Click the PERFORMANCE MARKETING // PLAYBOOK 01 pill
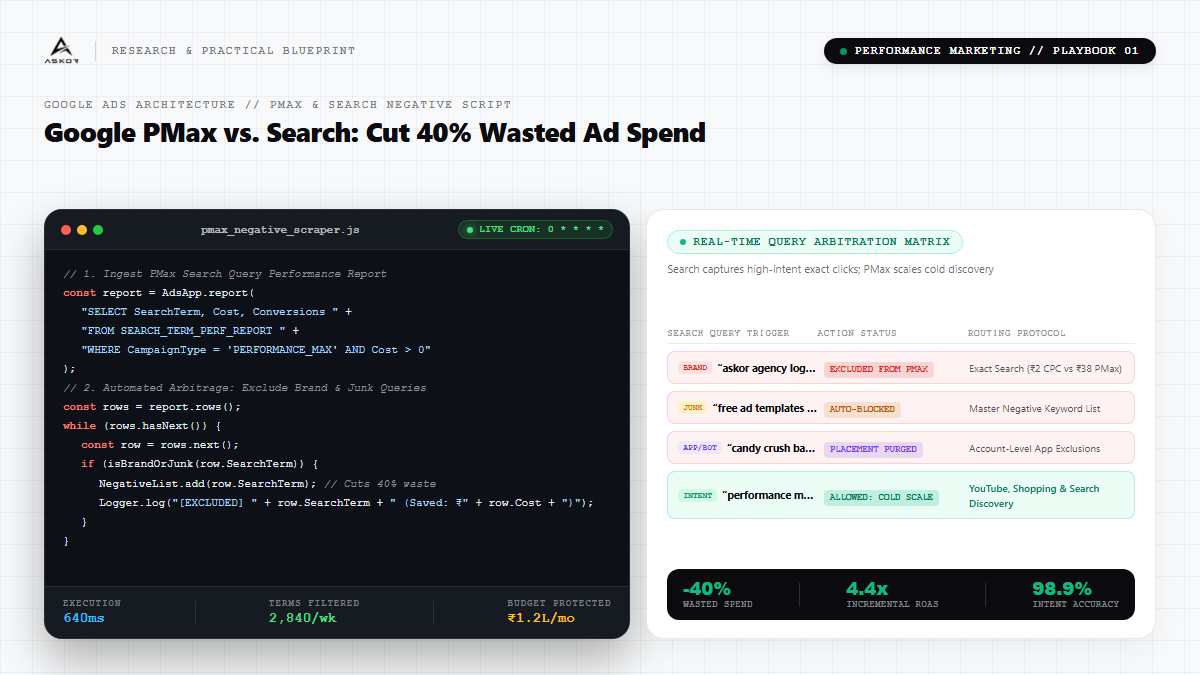Viewport: 1200px width, 675px height. pos(989,51)
